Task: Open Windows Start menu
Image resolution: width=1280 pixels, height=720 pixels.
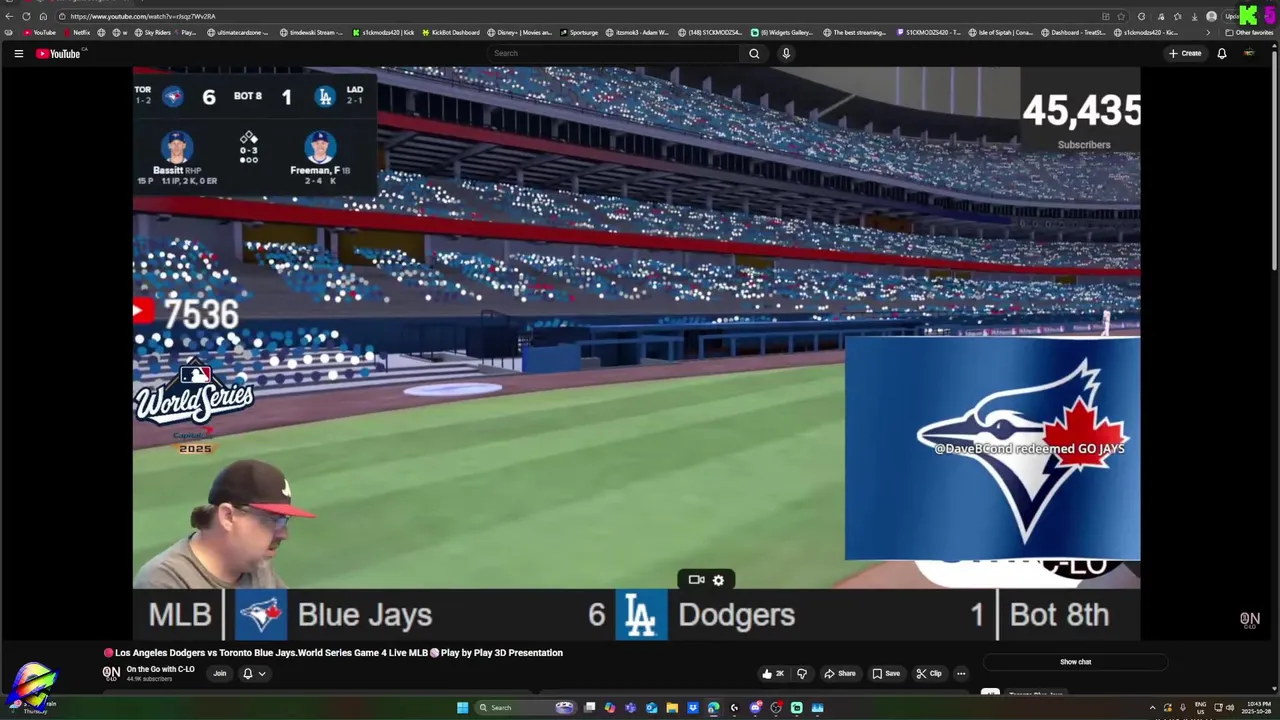Action: point(462,707)
